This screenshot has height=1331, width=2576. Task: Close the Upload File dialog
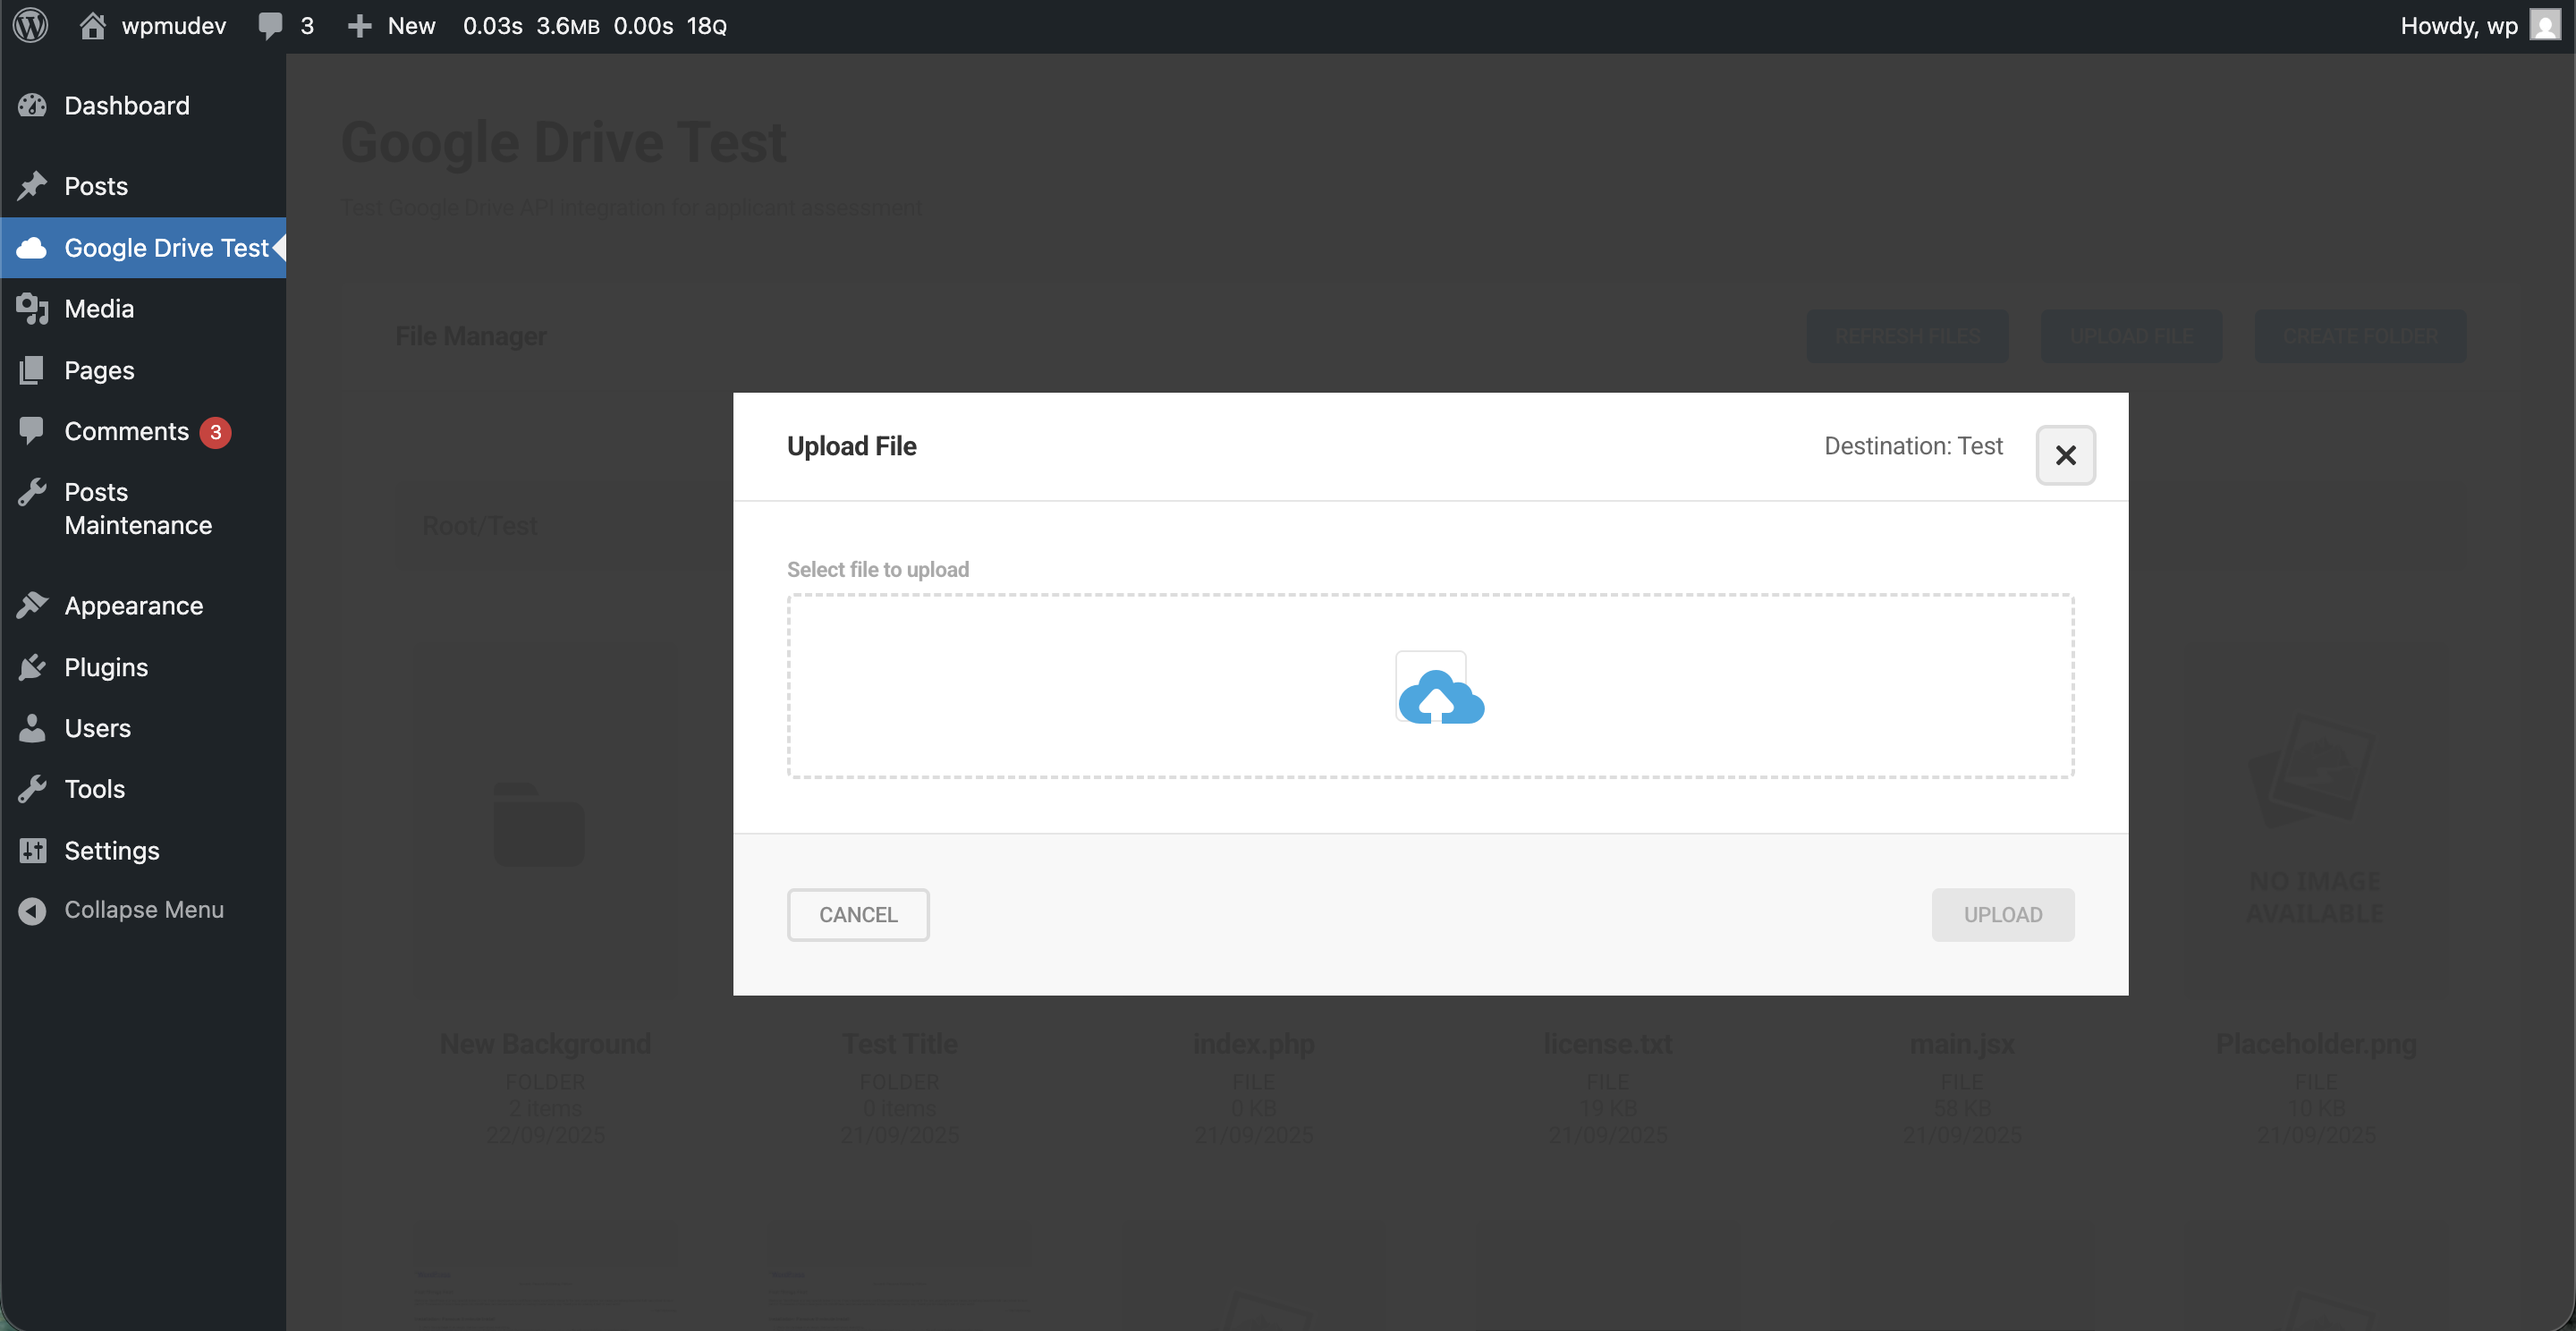pyautogui.click(x=2065, y=455)
